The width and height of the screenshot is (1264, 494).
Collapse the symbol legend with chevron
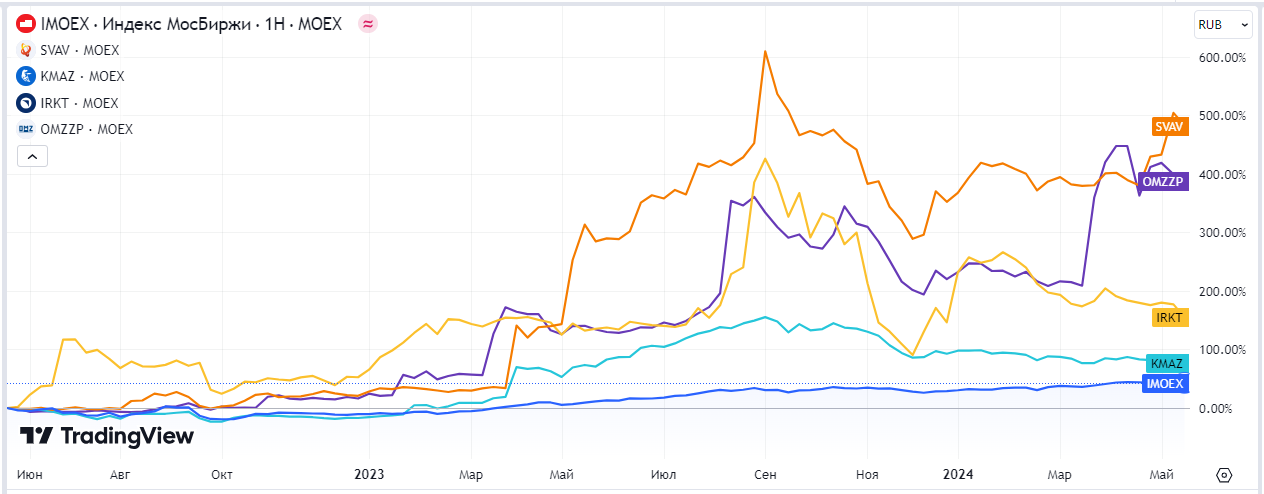[x=31, y=156]
